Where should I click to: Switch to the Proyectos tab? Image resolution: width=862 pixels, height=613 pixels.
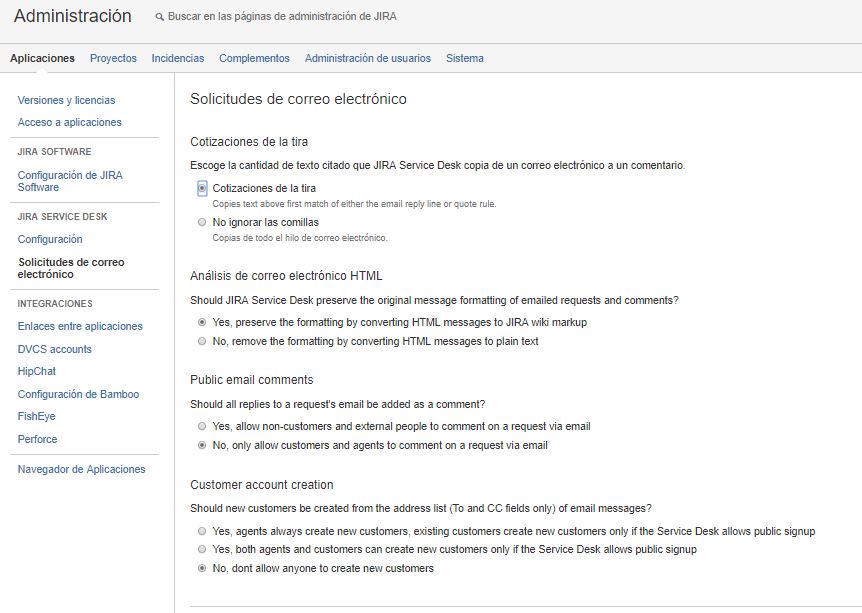(113, 58)
